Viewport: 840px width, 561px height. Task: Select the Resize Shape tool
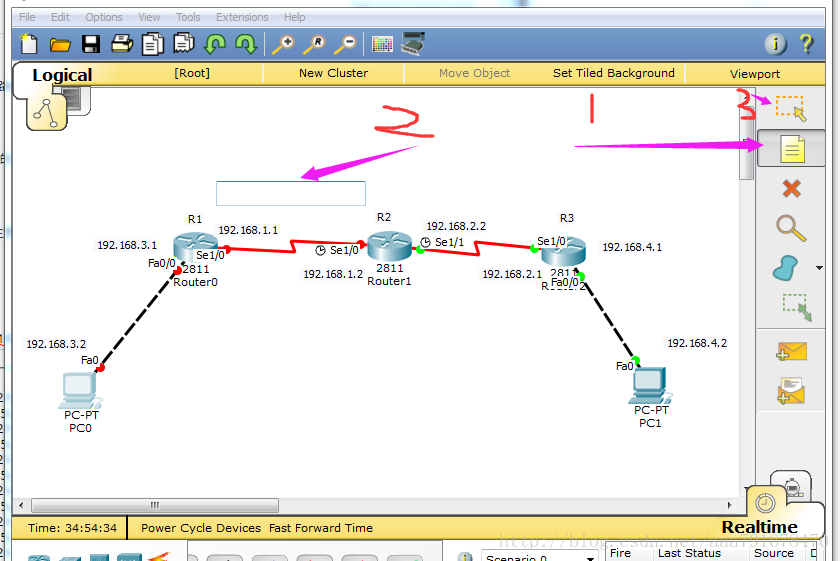797,307
